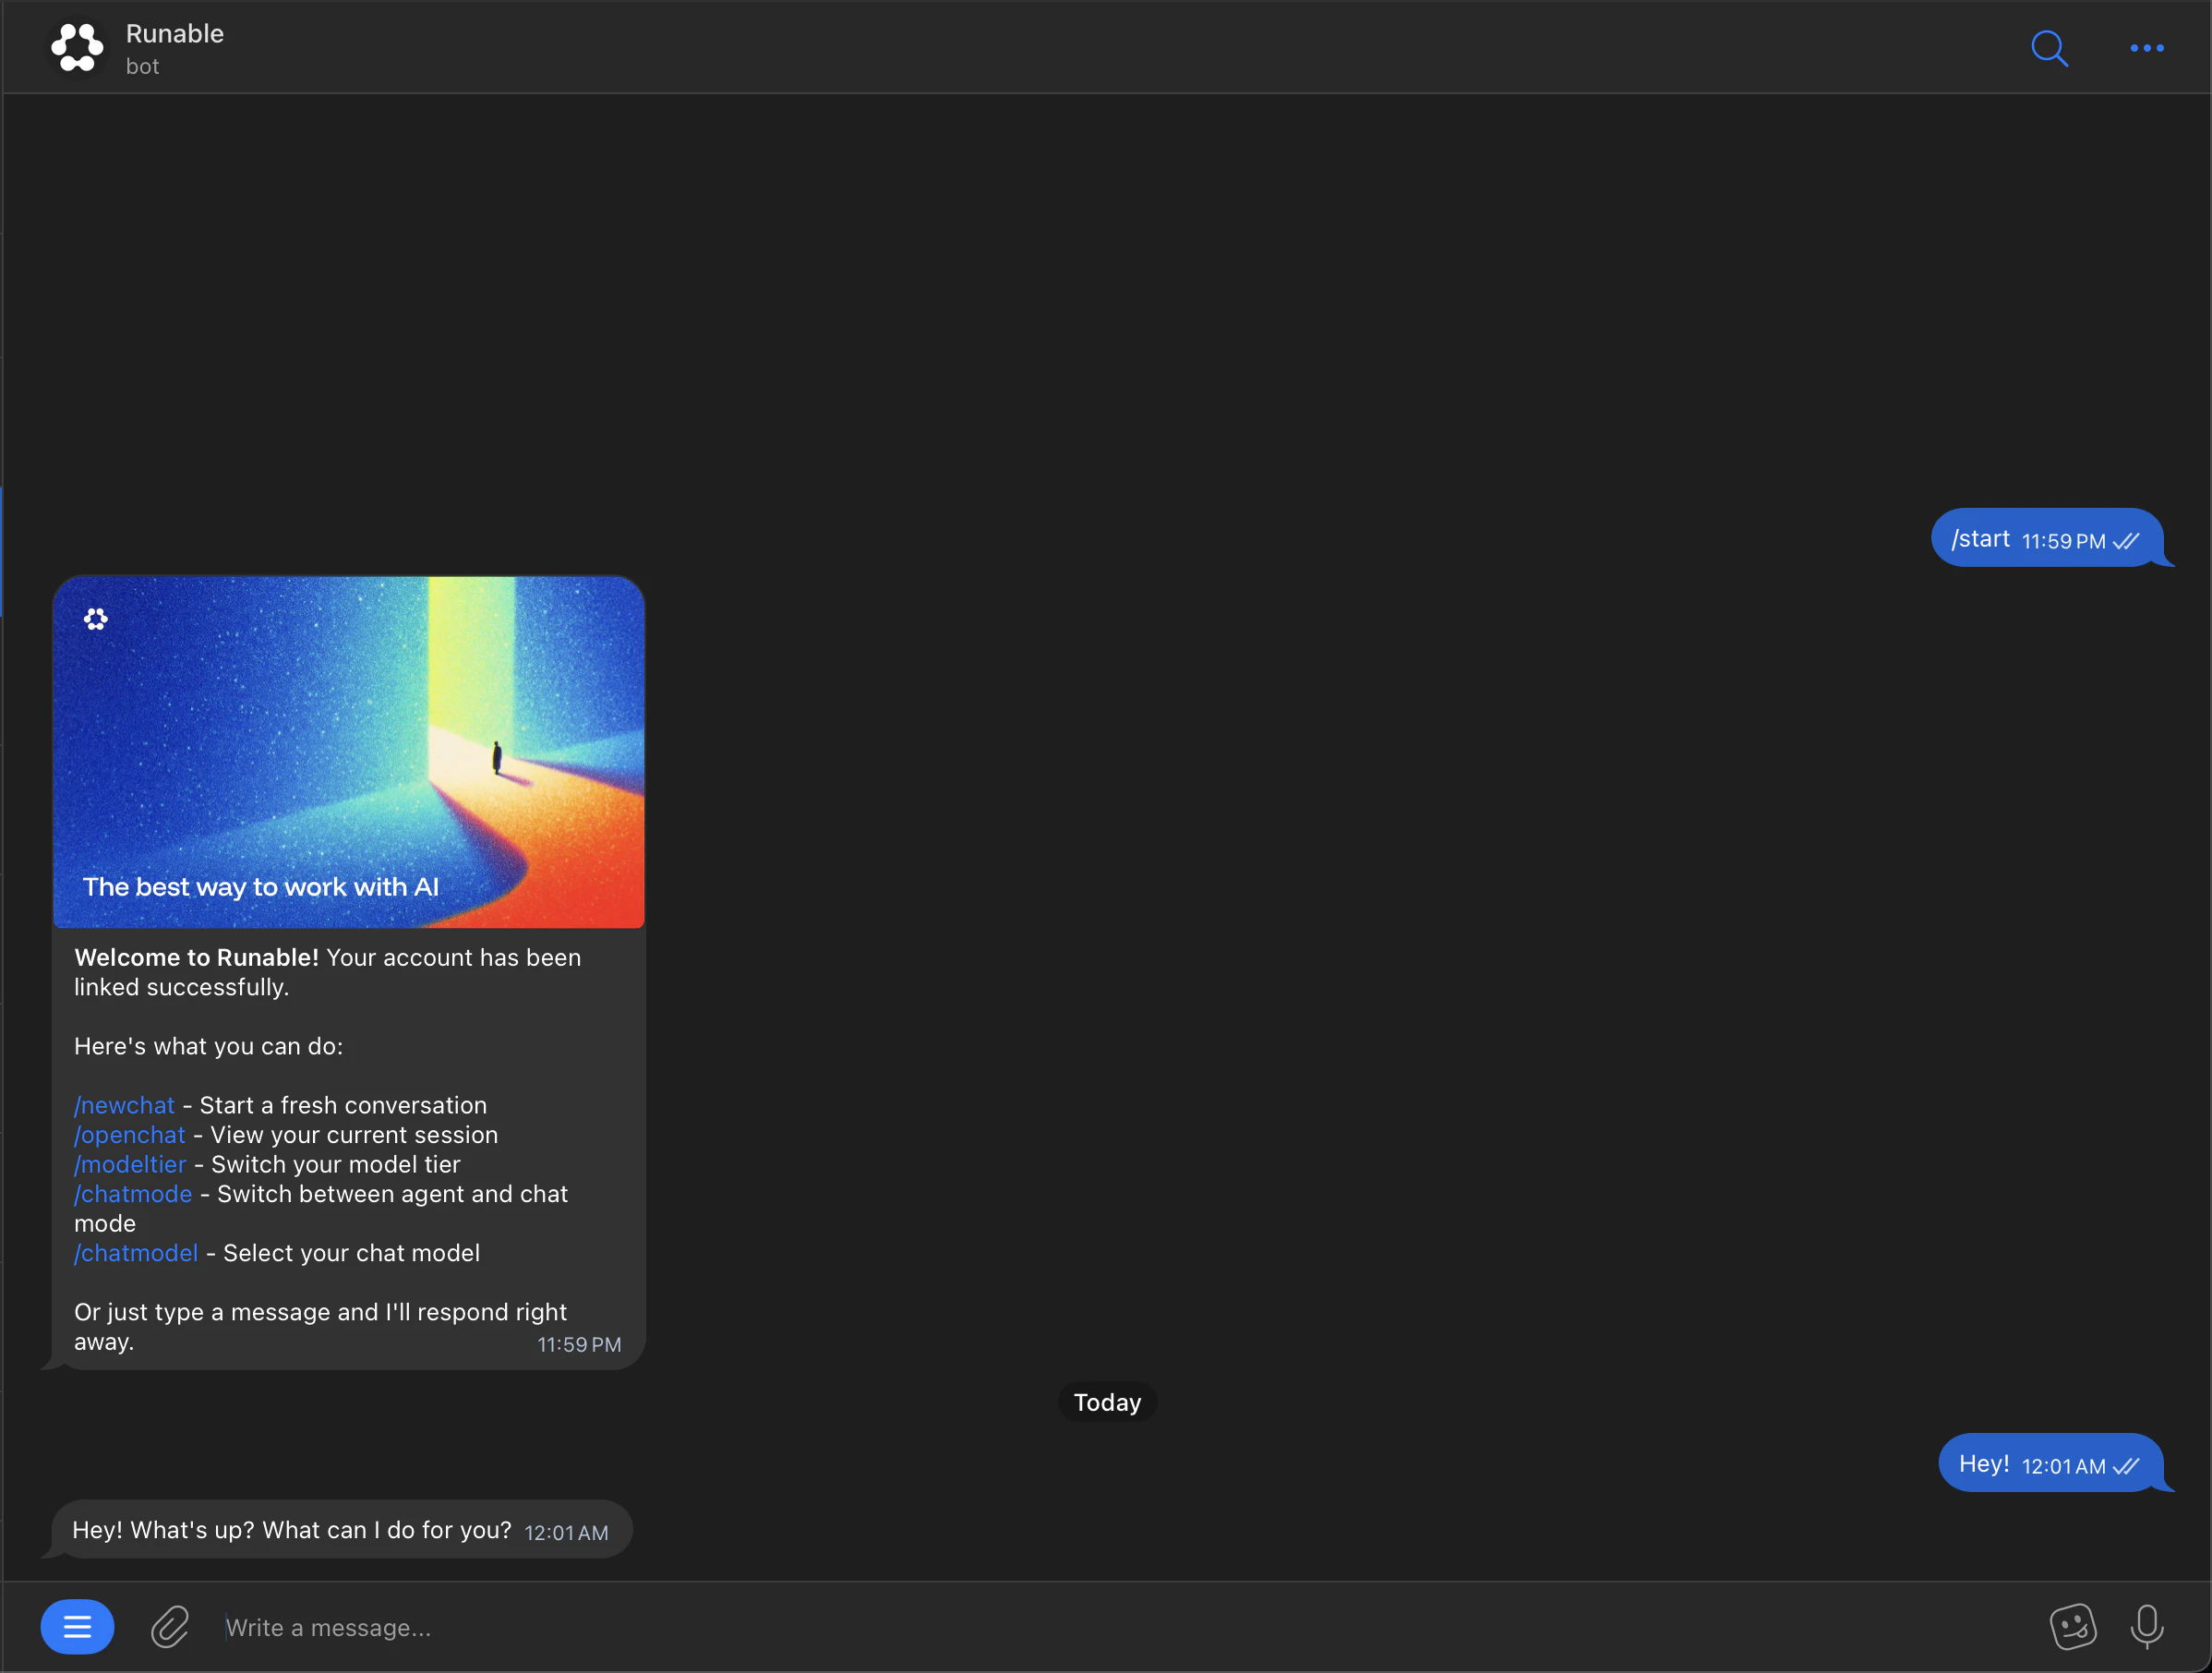Click the small Runable logo on the banner
Viewport: 2212px width, 1673px height.
96,619
